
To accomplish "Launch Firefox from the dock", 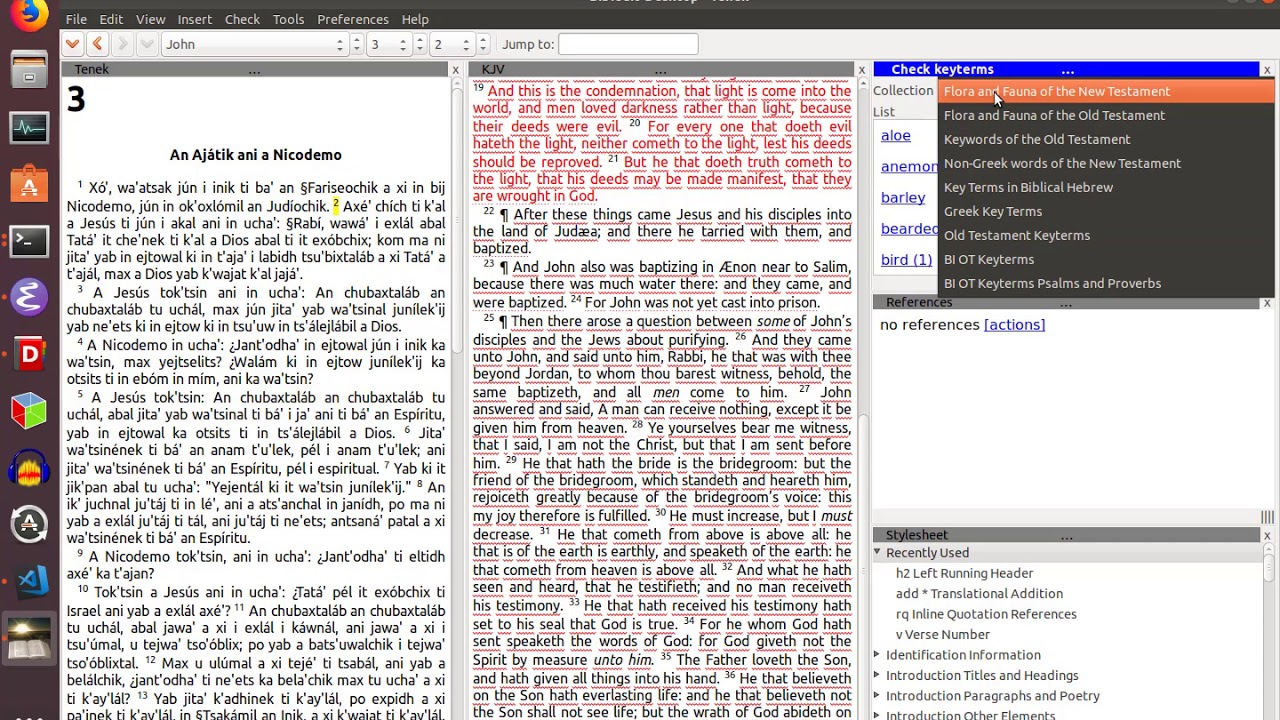I will (x=29, y=14).
